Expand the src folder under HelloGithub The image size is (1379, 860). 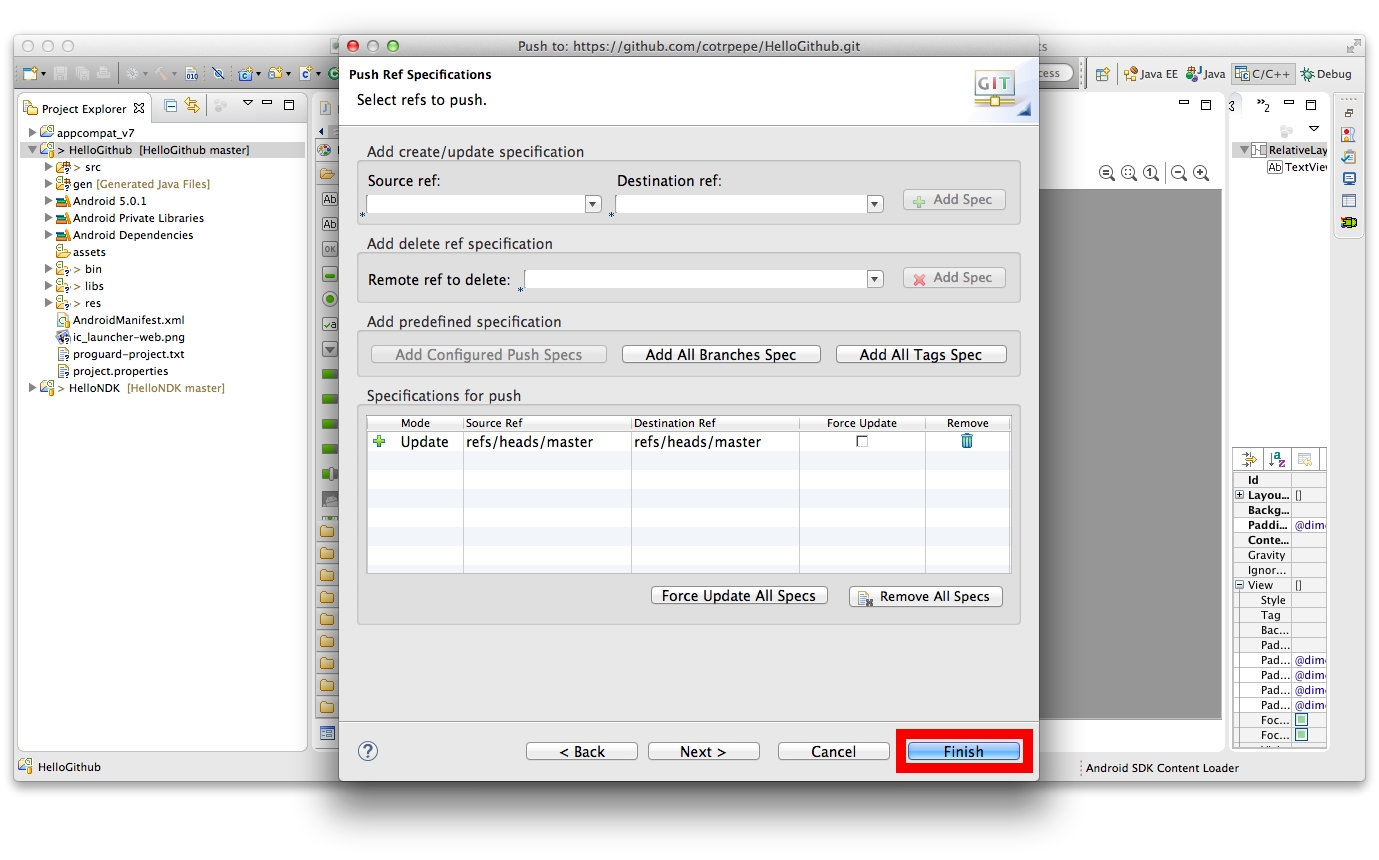48,166
